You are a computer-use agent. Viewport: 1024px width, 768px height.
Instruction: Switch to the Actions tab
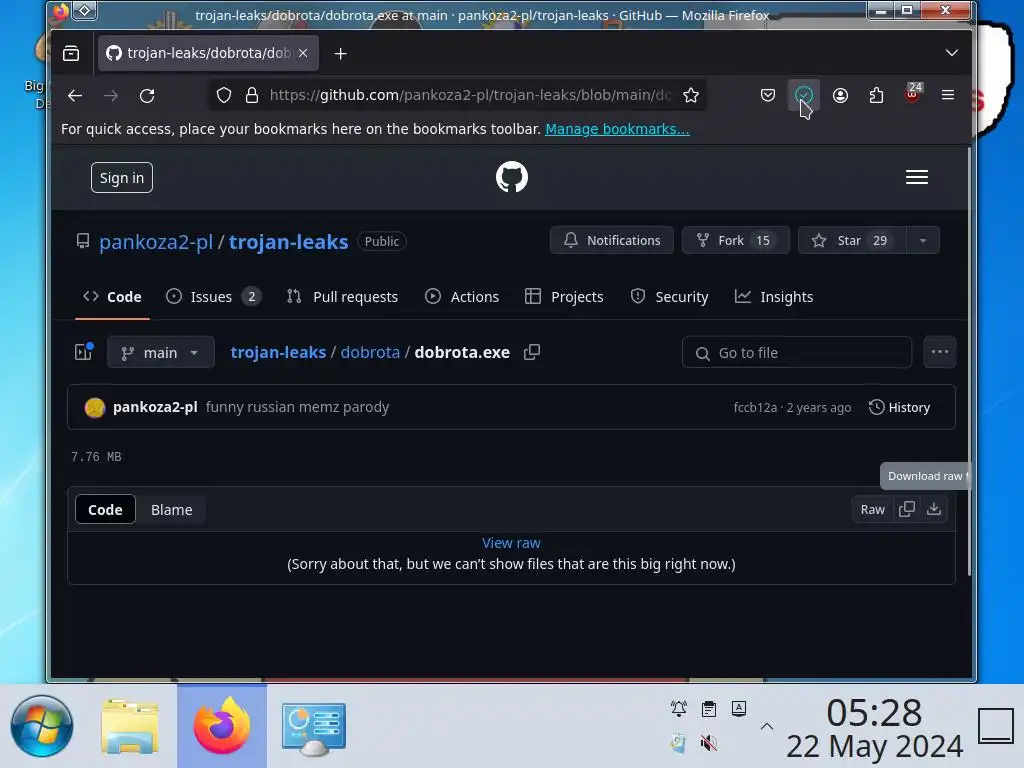462,296
